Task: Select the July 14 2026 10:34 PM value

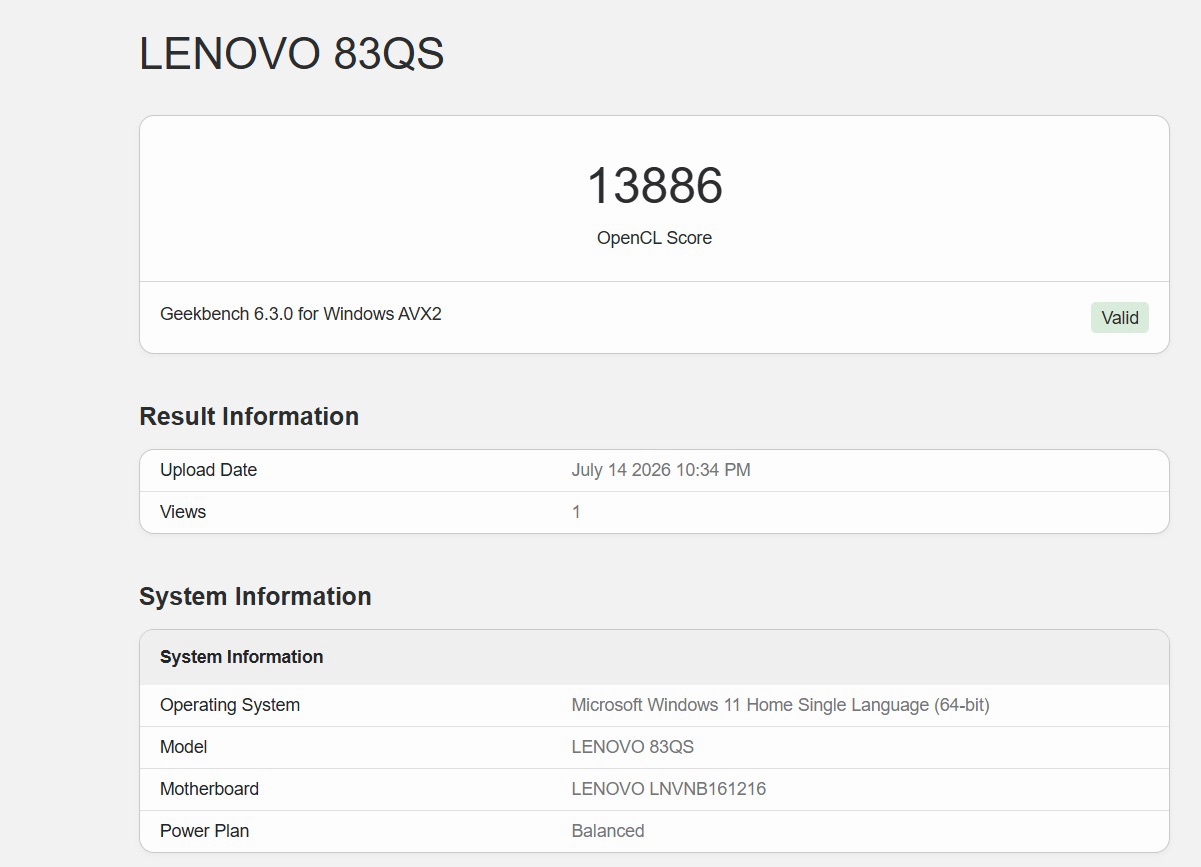Action: 661,470
